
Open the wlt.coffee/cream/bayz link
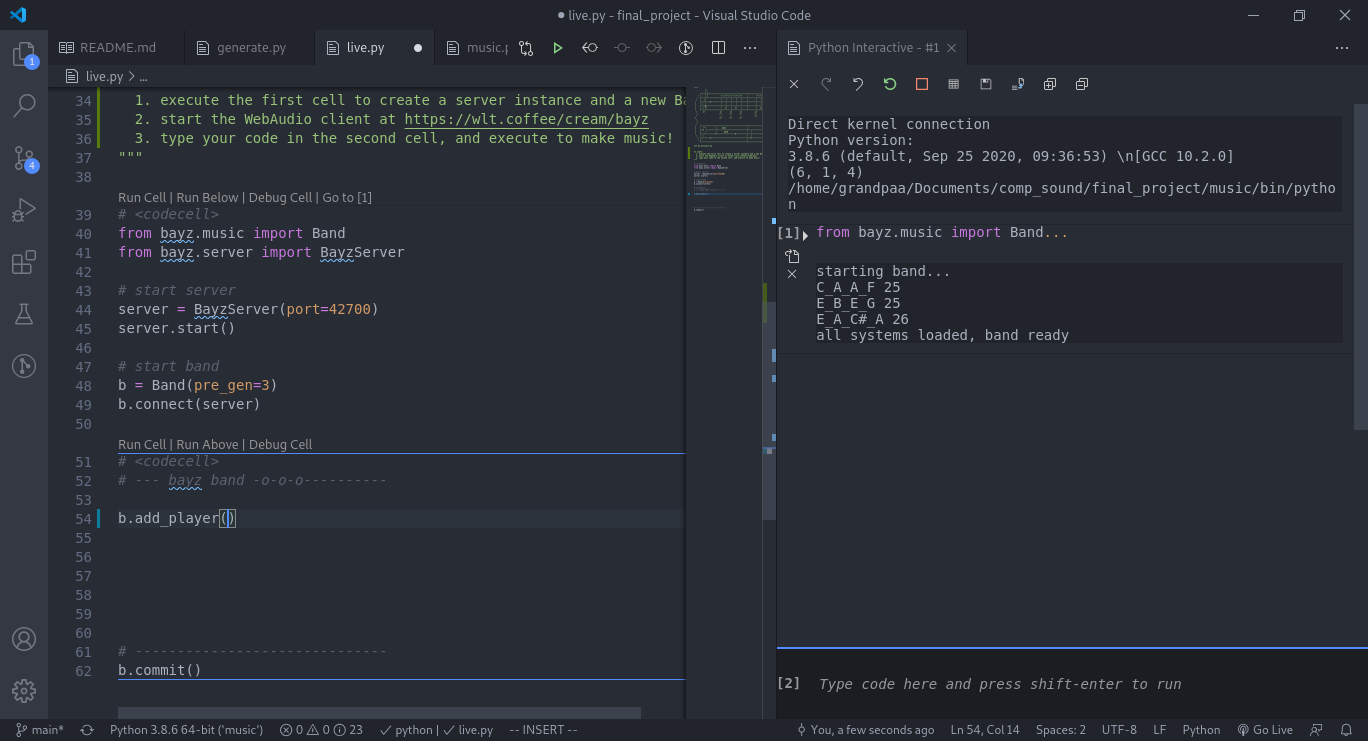click(526, 119)
